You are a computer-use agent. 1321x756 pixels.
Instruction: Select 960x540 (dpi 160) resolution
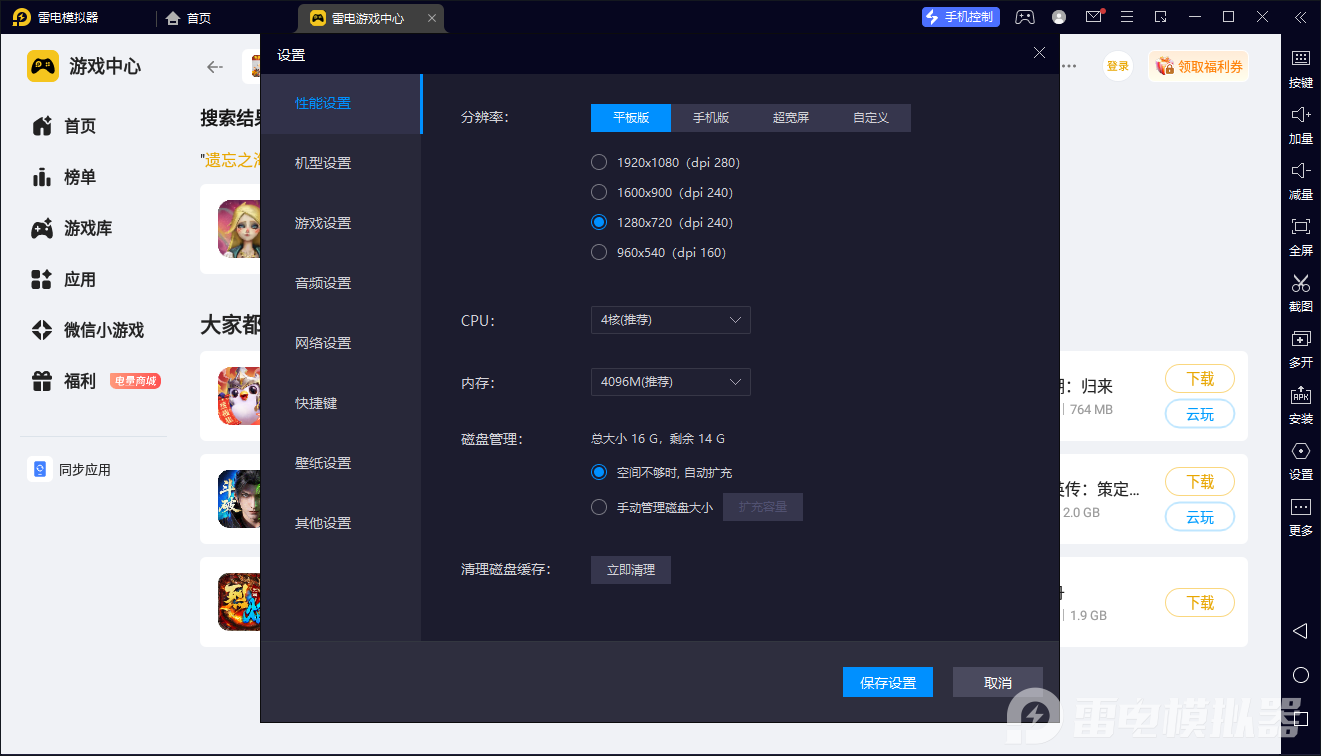[x=599, y=252]
